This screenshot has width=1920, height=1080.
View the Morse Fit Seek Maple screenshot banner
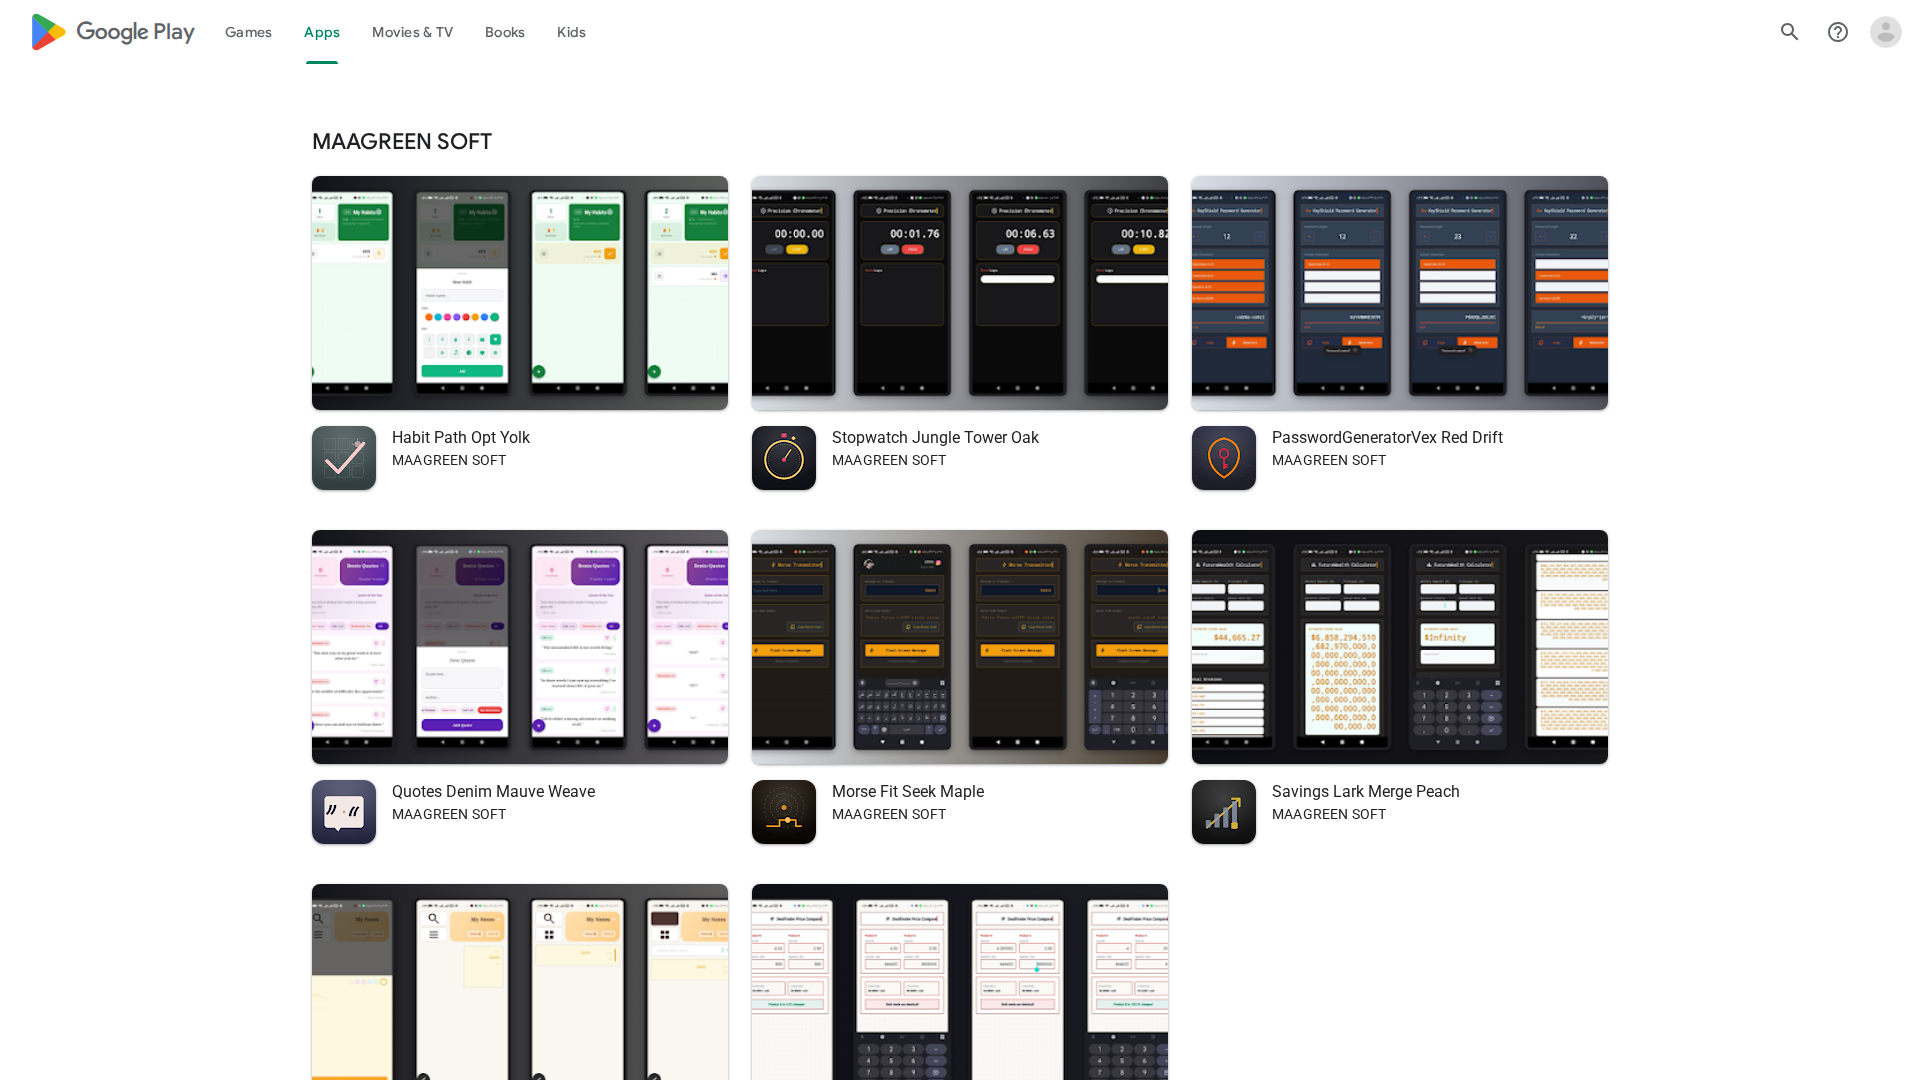(x=960, y=647)
